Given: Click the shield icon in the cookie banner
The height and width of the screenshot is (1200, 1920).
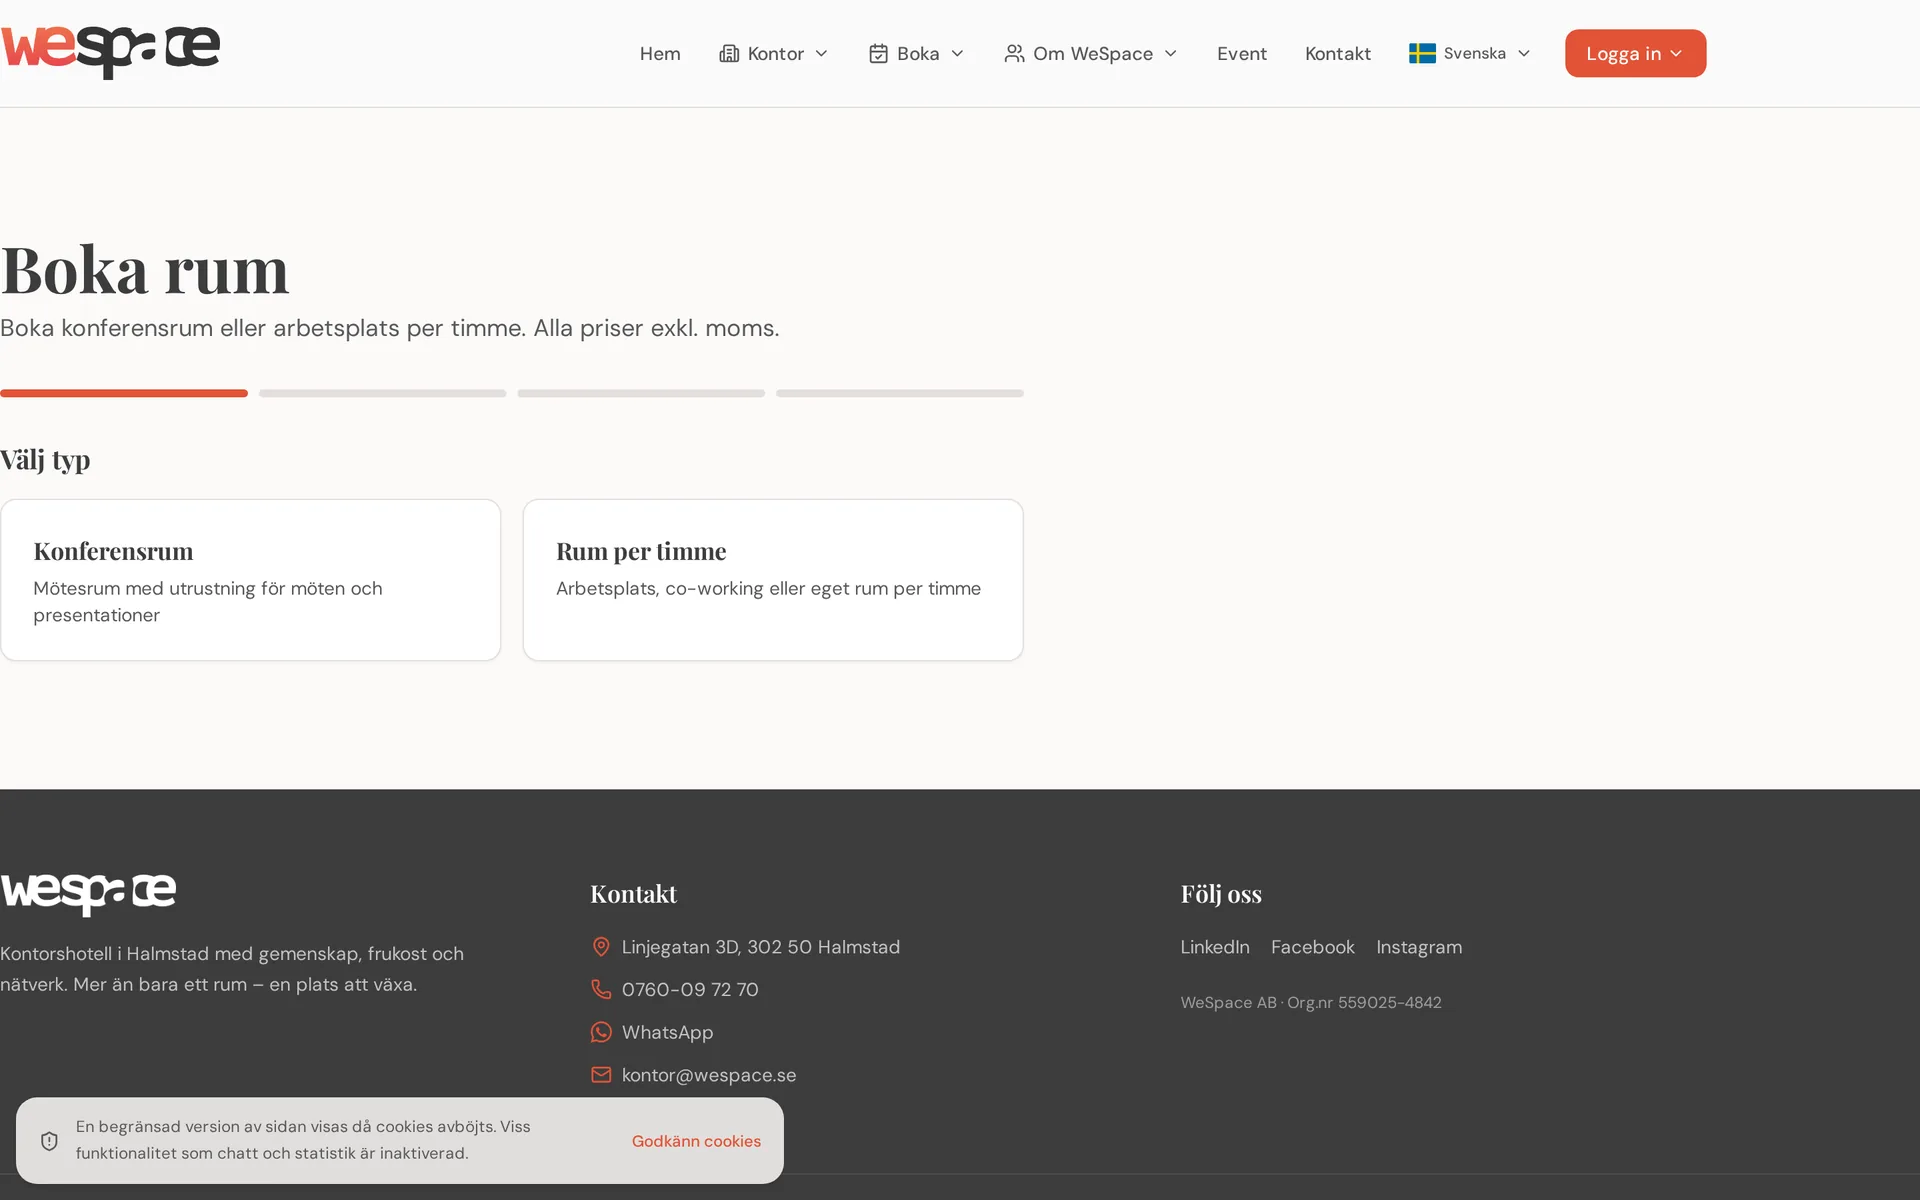Looking at the screenshot, I should [49, 1141].
